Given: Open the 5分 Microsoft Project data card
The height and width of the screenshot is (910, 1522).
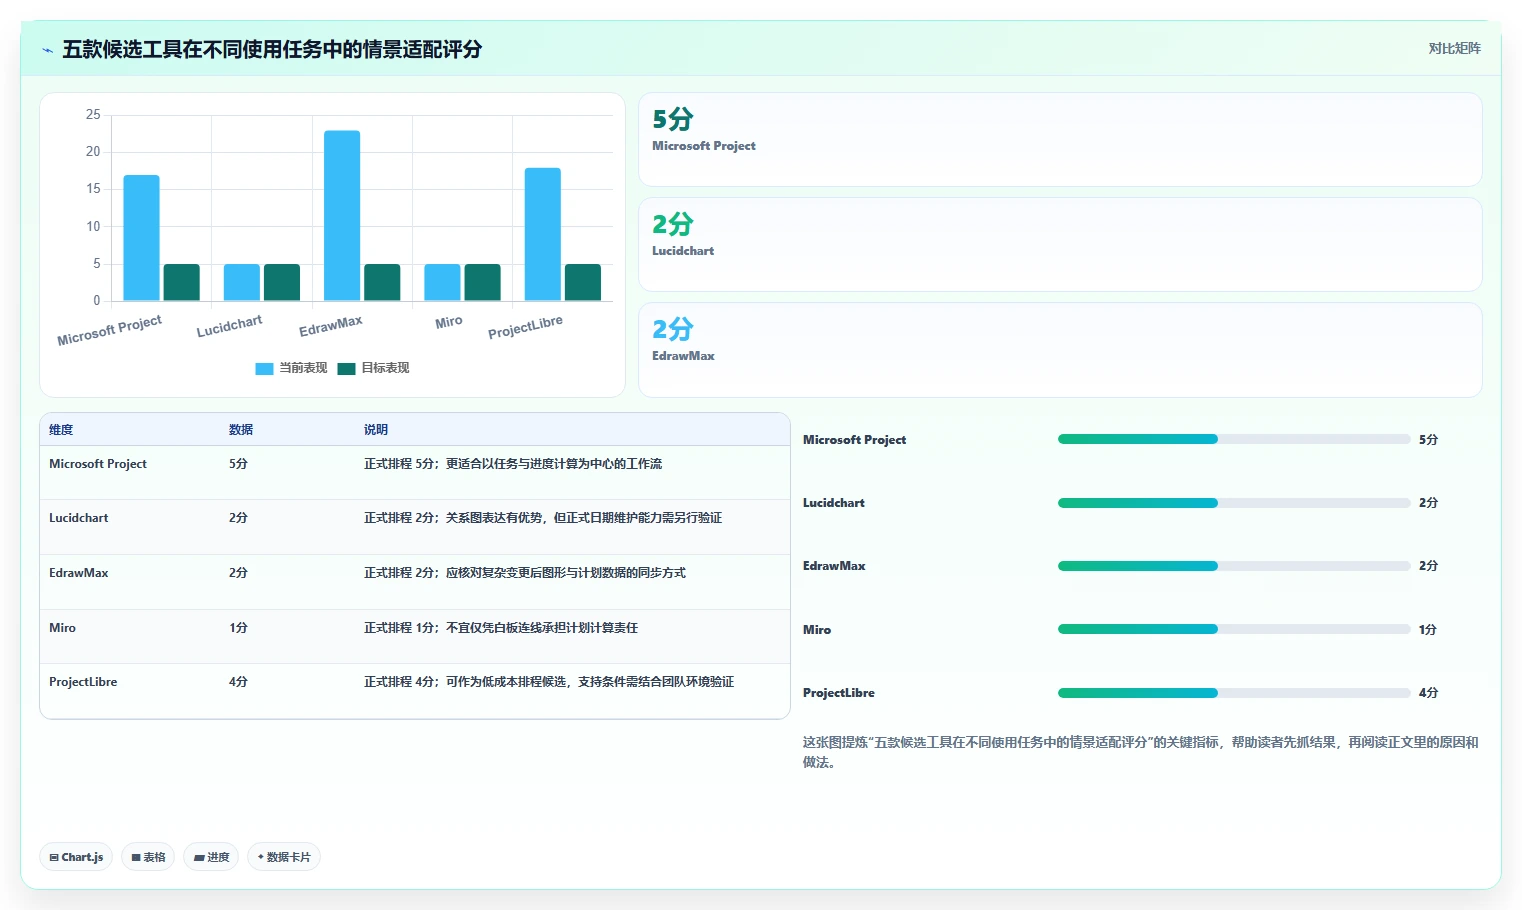Looking at the screenshot, I should (x=1060, y=140).
